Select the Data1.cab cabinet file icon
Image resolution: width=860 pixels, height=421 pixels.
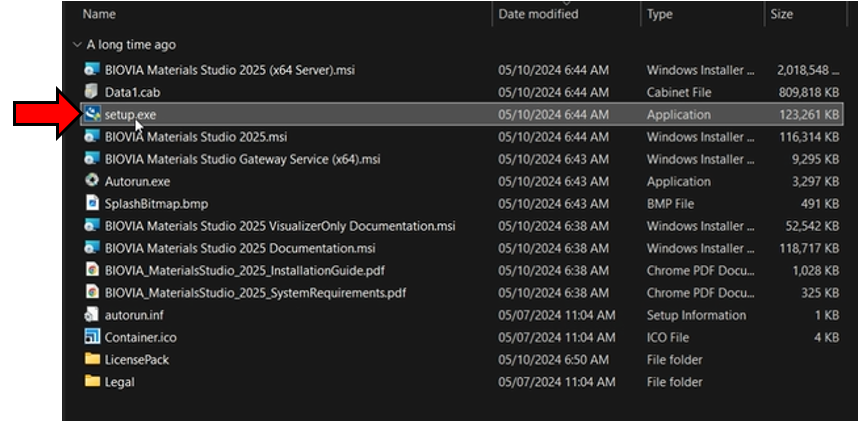click(92, 92)
